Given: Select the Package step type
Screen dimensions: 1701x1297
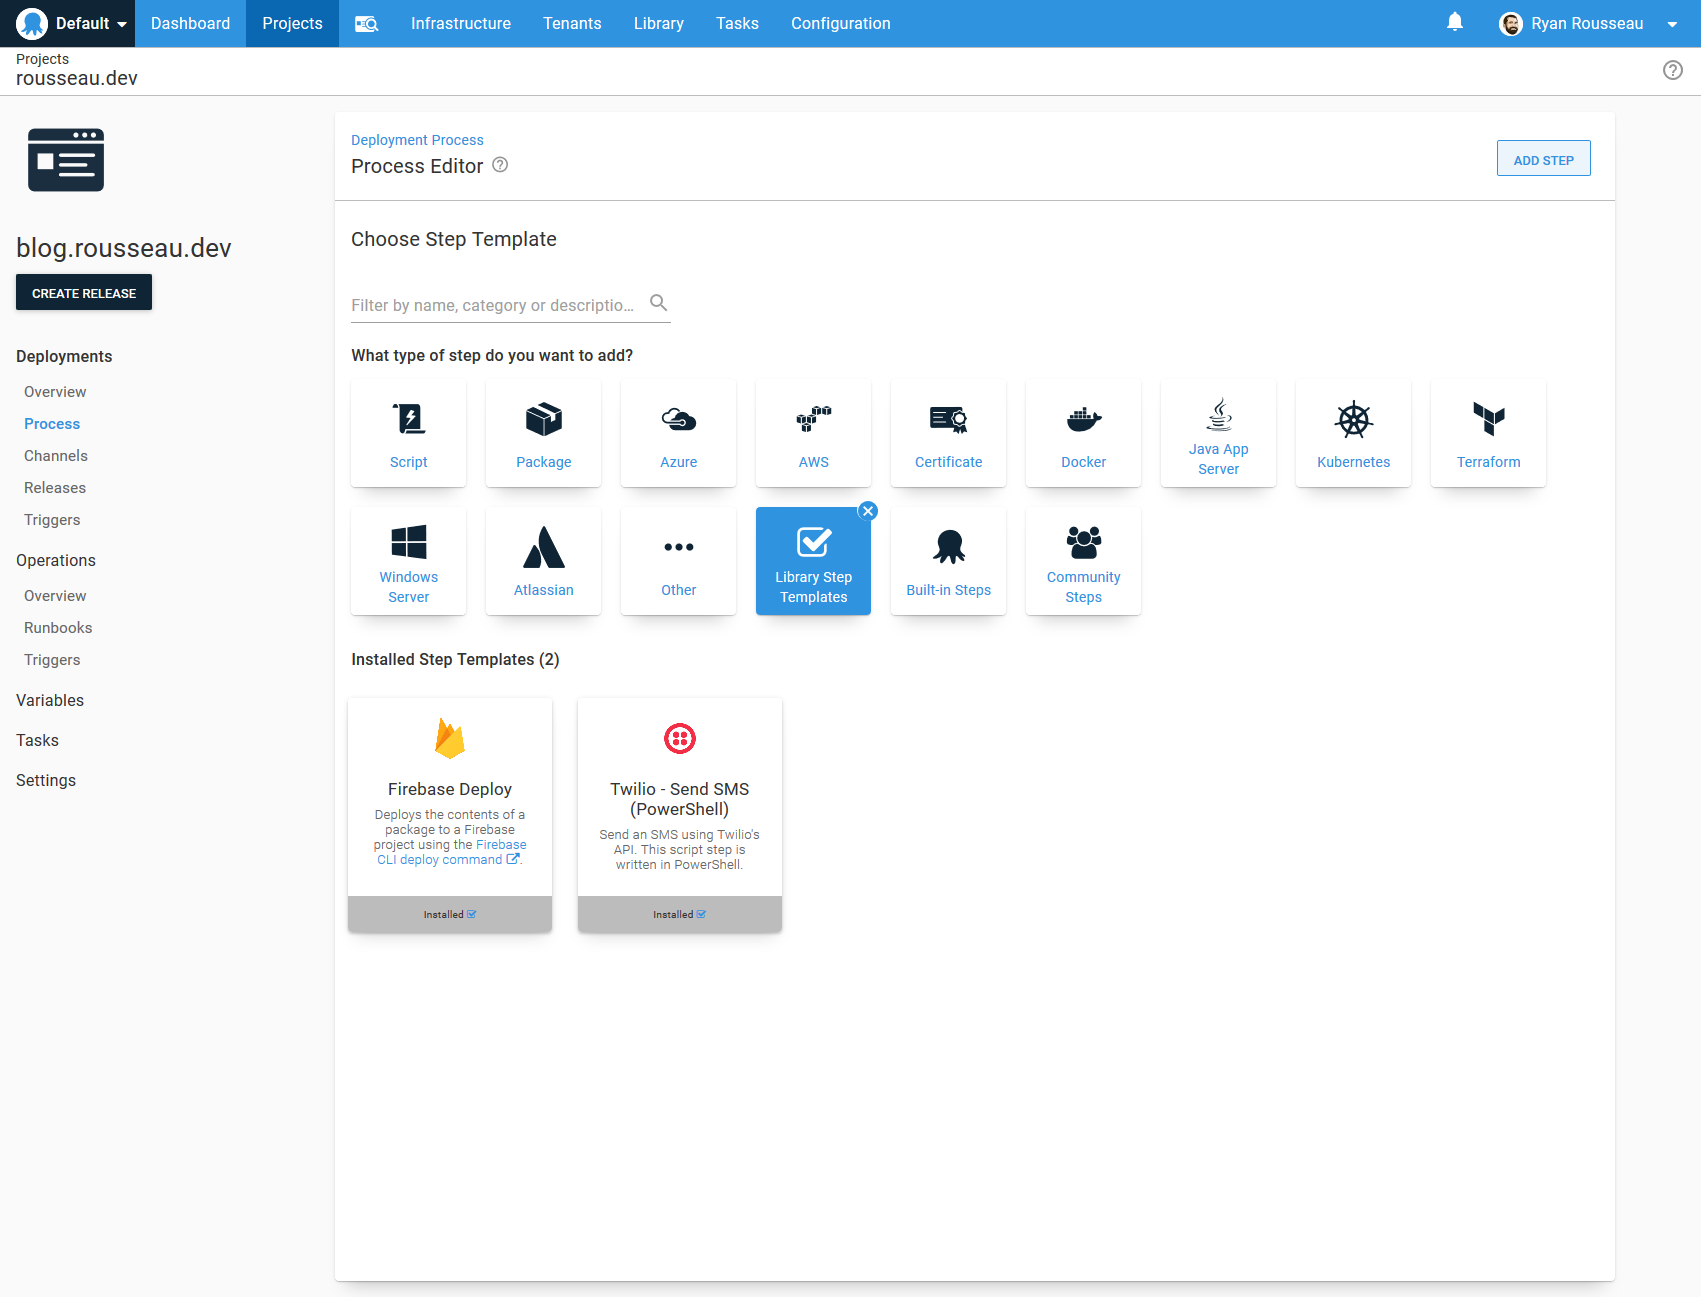Looking at the screenshot, I should click(x=543, y=432).
